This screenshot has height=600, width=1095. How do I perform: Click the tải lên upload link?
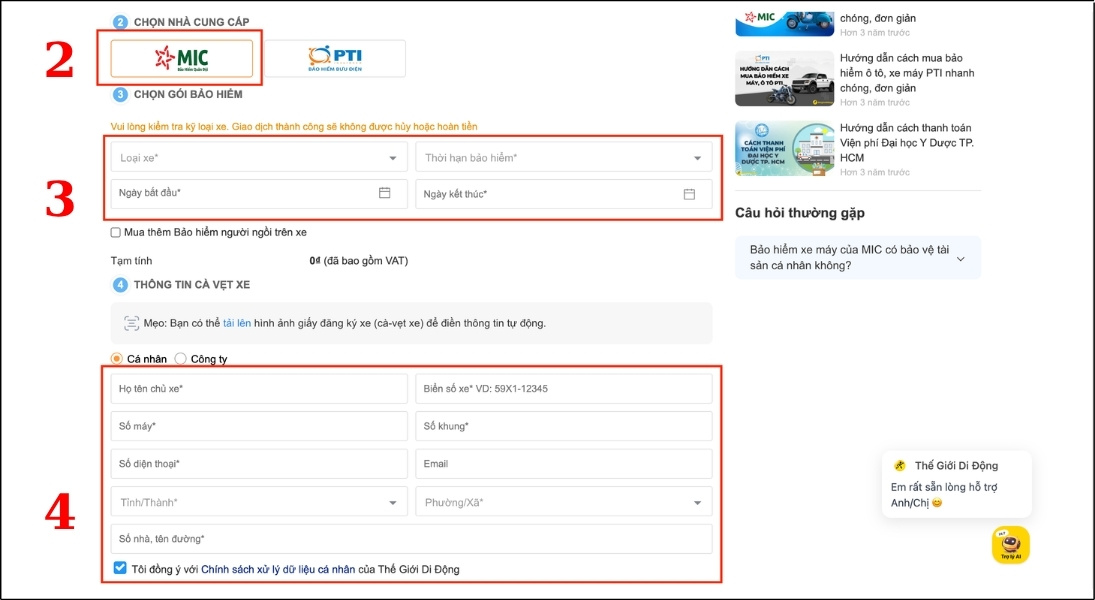point(237,323)
